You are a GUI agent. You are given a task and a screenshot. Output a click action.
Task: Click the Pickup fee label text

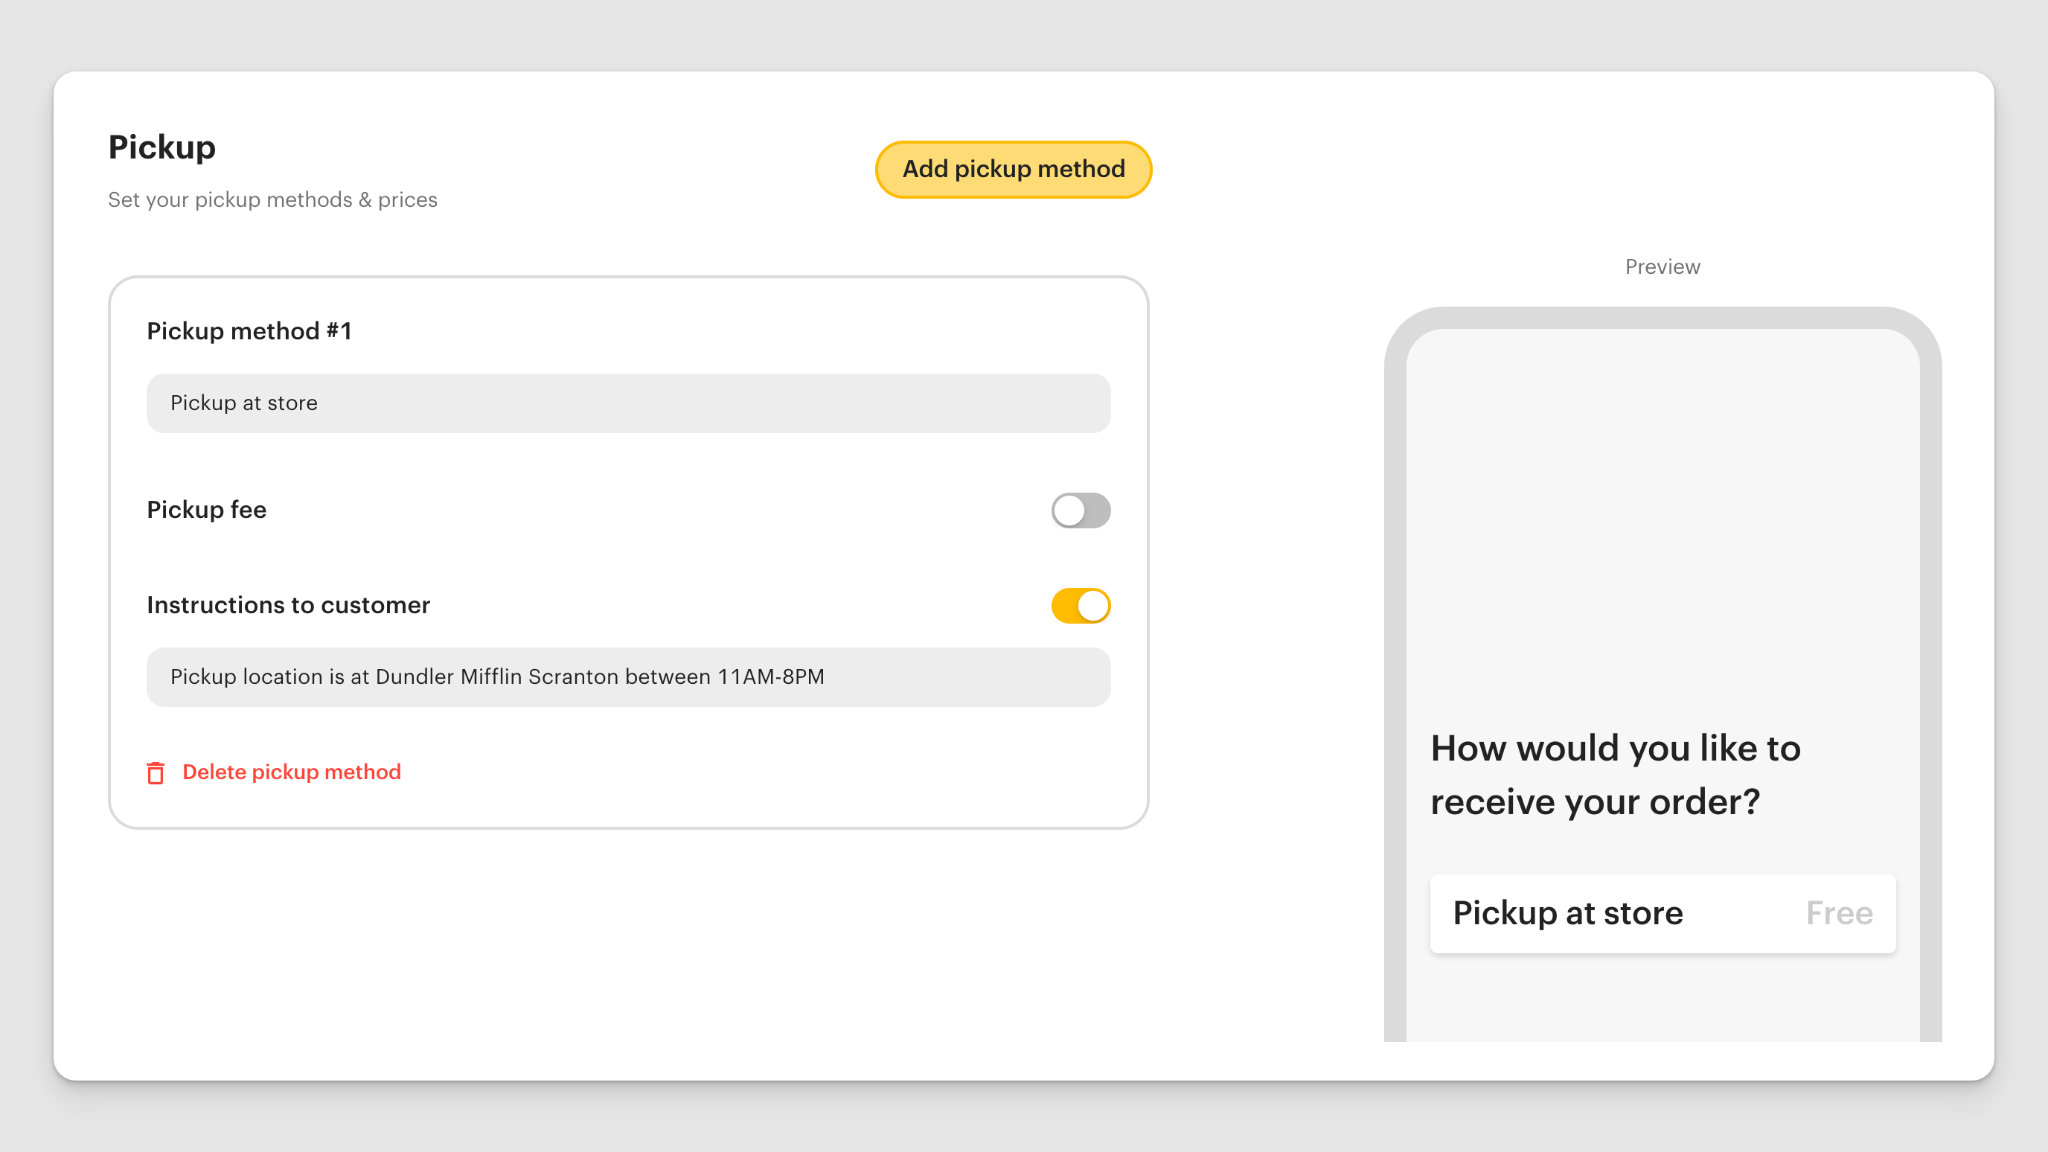(x=206, y=510)
